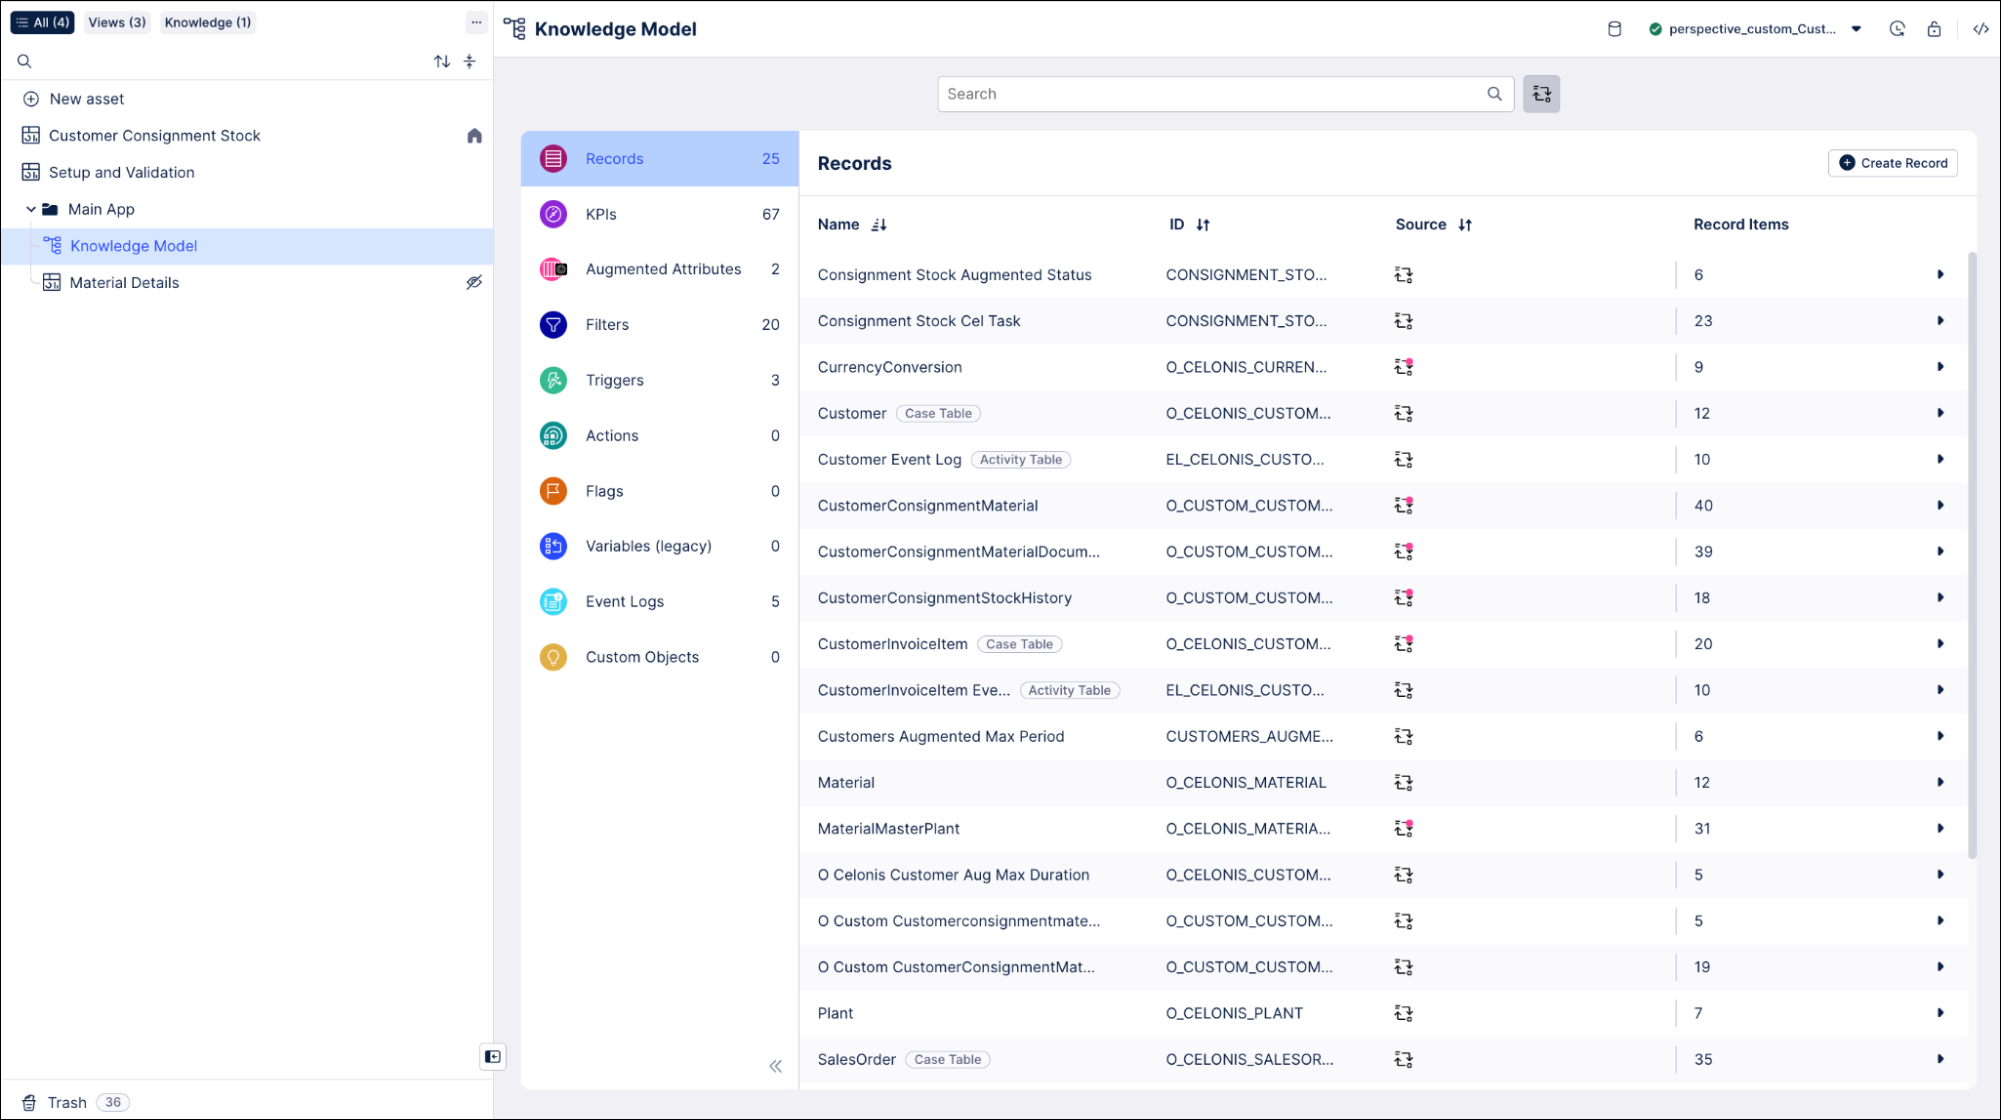The width and height of the screenshot is (2001, 1120).
Task: Select Material Details in sidebar
Action: (124, 282)
